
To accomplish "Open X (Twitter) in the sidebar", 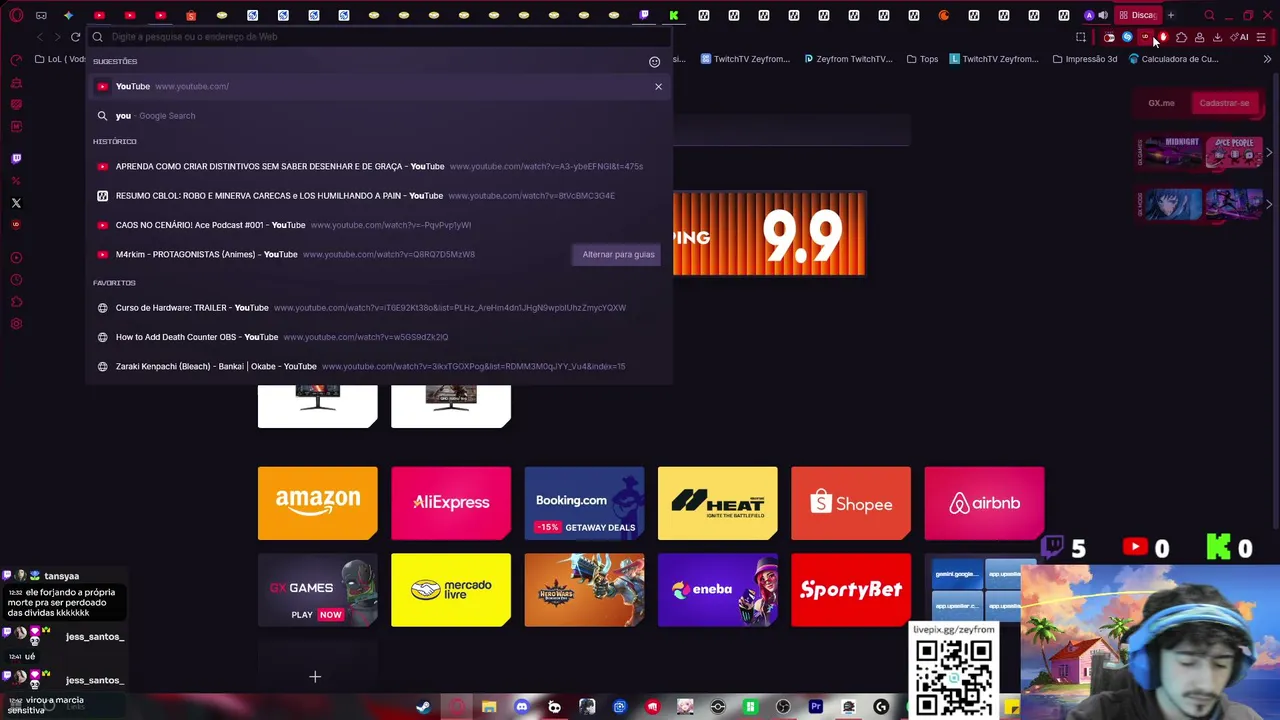I will (16, 203).
